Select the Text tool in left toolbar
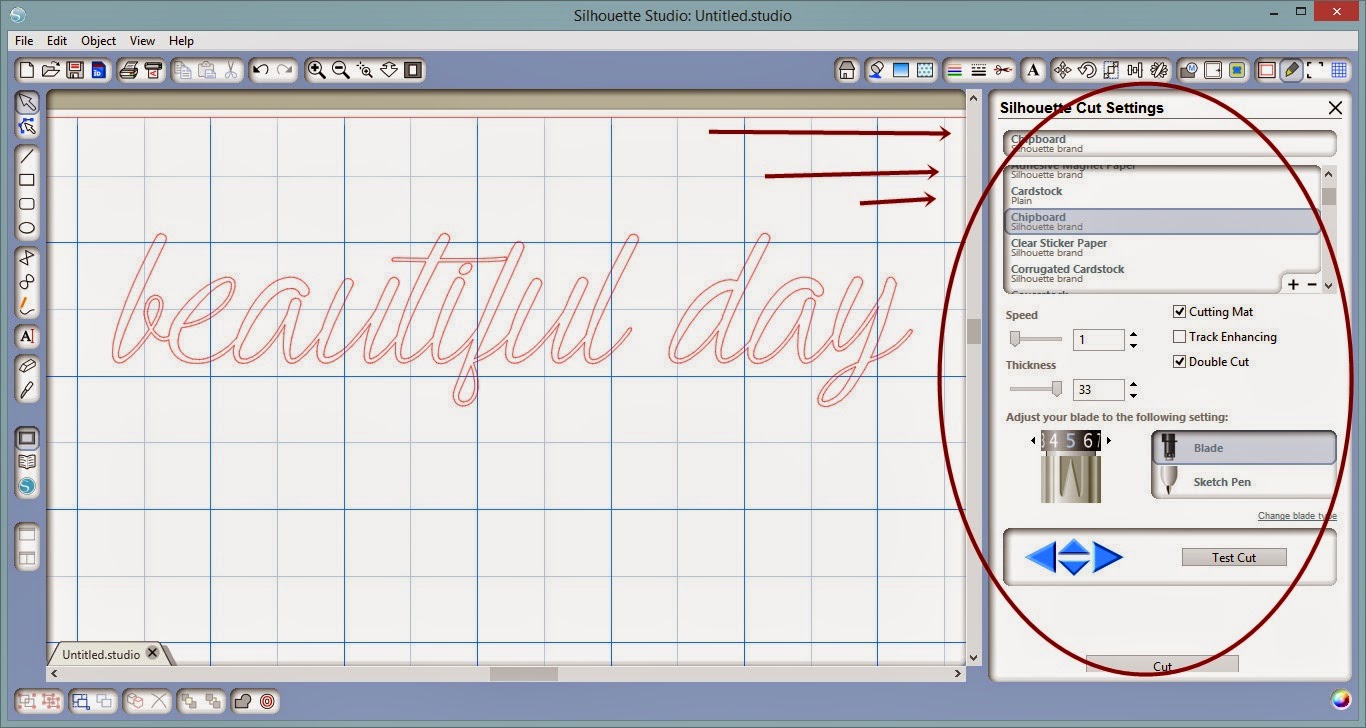The height and width of the screenshot is (728, 1366). (27, 335)
